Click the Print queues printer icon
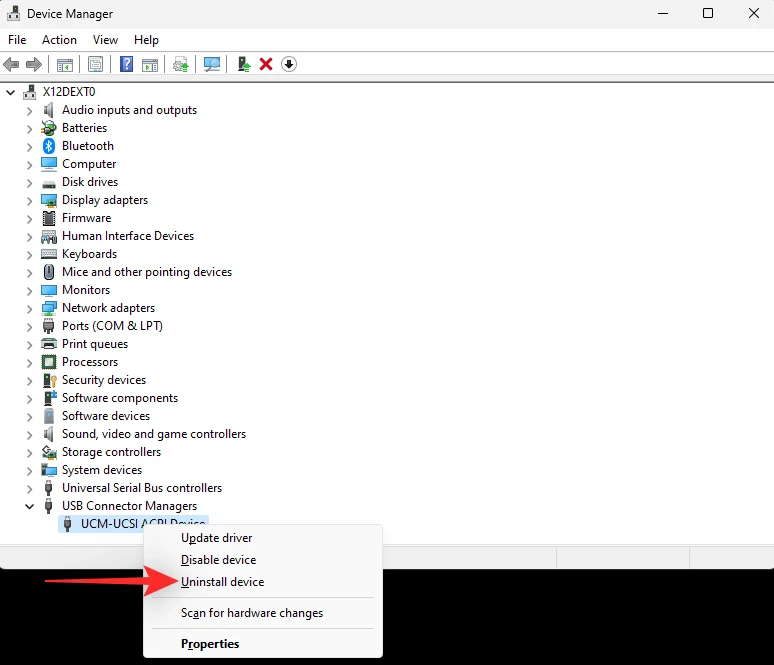Viewport: 774px width, 665px height. click(x=49, y=344)
